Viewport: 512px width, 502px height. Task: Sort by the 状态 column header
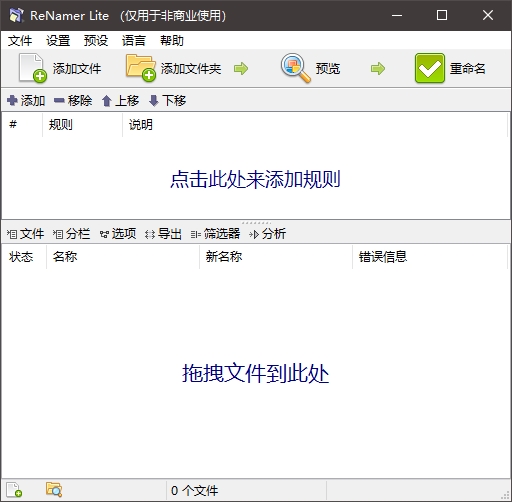[x=24, y=257]
